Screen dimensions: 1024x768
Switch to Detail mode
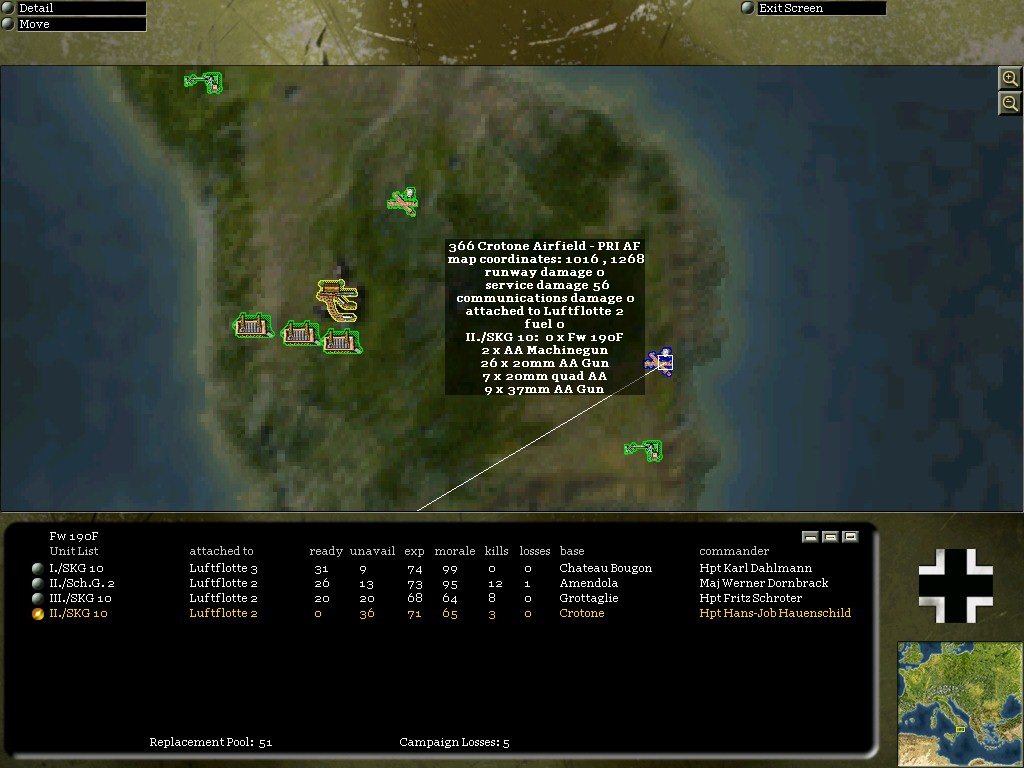tap(74, 8)
